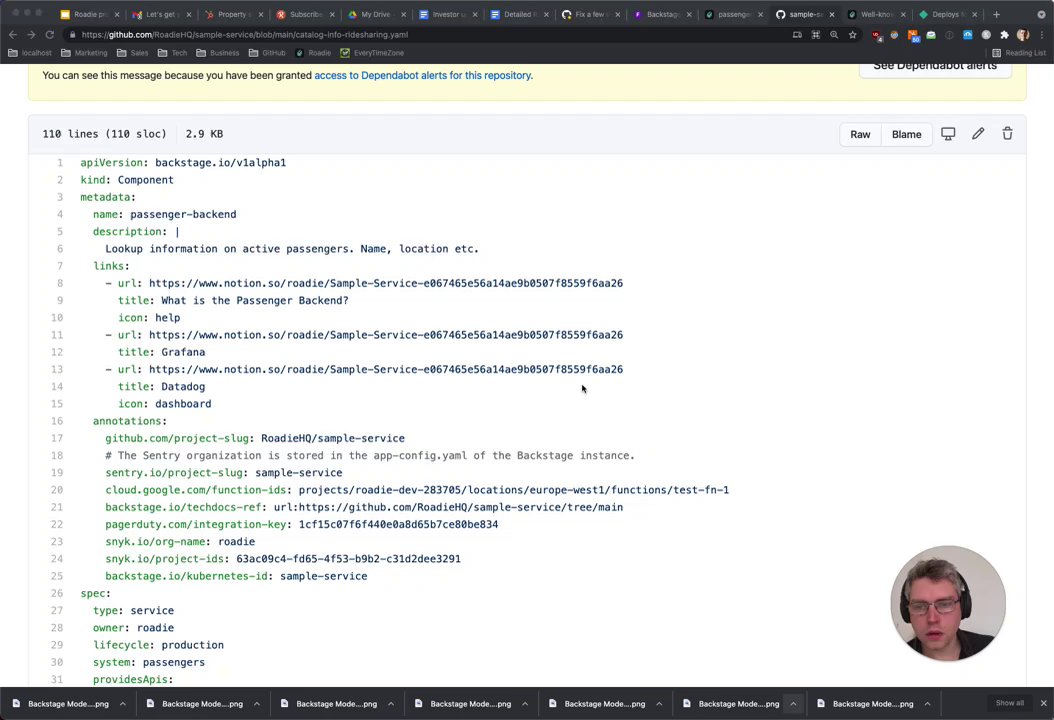Open a new browser tab
This screenshot has height=720, width=1054.
[996, 14]
